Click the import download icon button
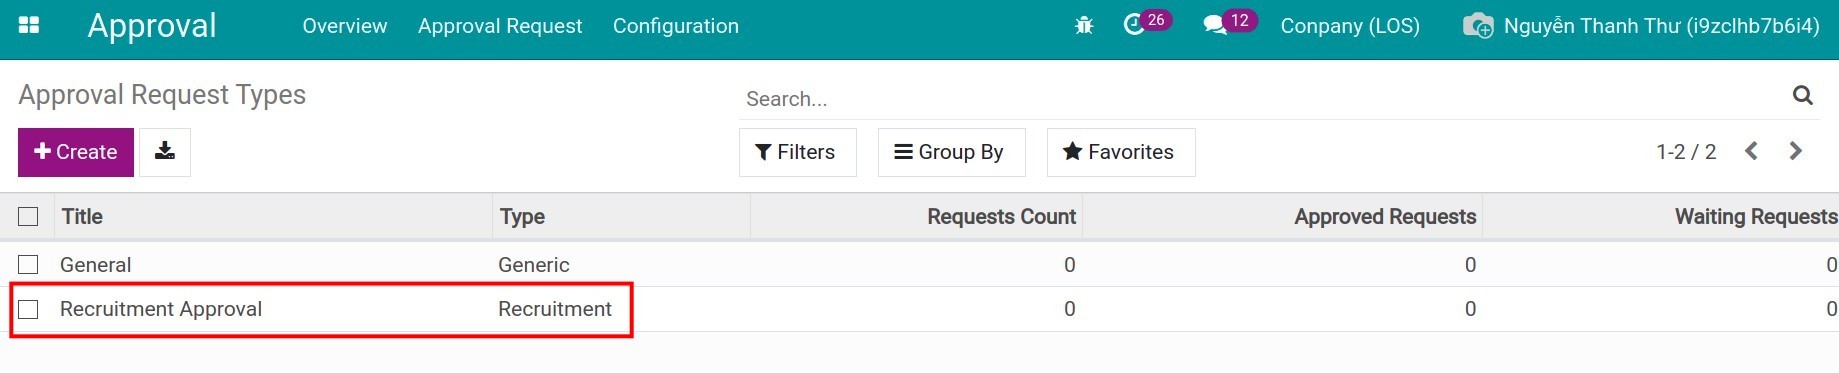This screenshot has height=373, width=1839. (x=165, y=152)
